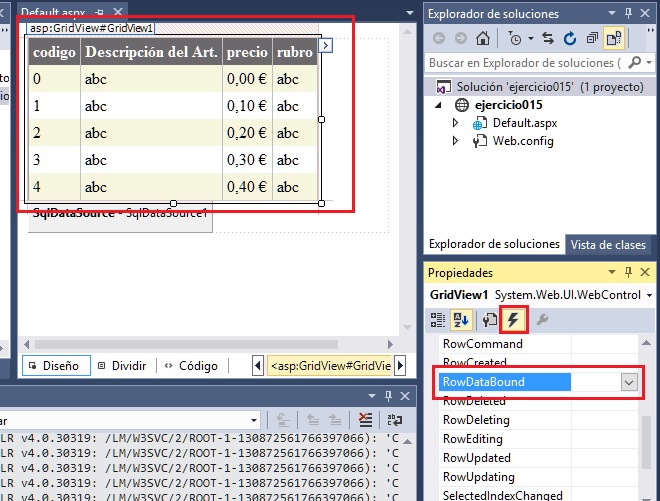Click the tag navigator right arrow
The image size is (660, 501).
coord(401,365)
